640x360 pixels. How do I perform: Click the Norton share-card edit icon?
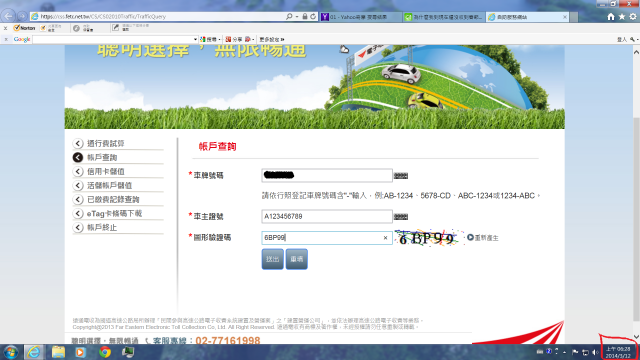[x=116, y=27]
